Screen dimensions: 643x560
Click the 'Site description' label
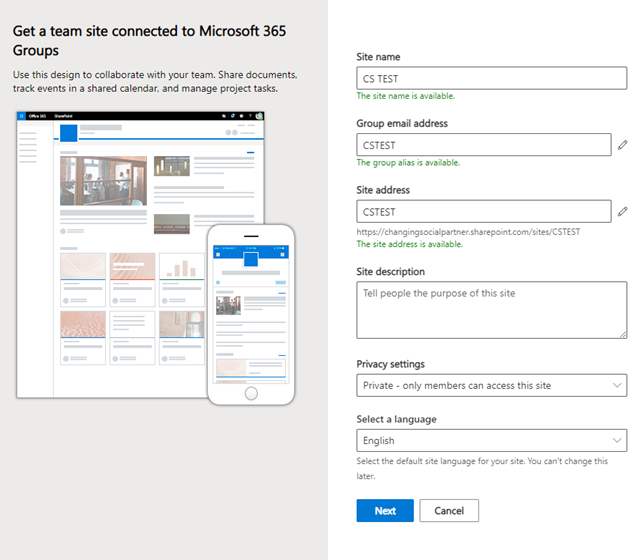390,272
